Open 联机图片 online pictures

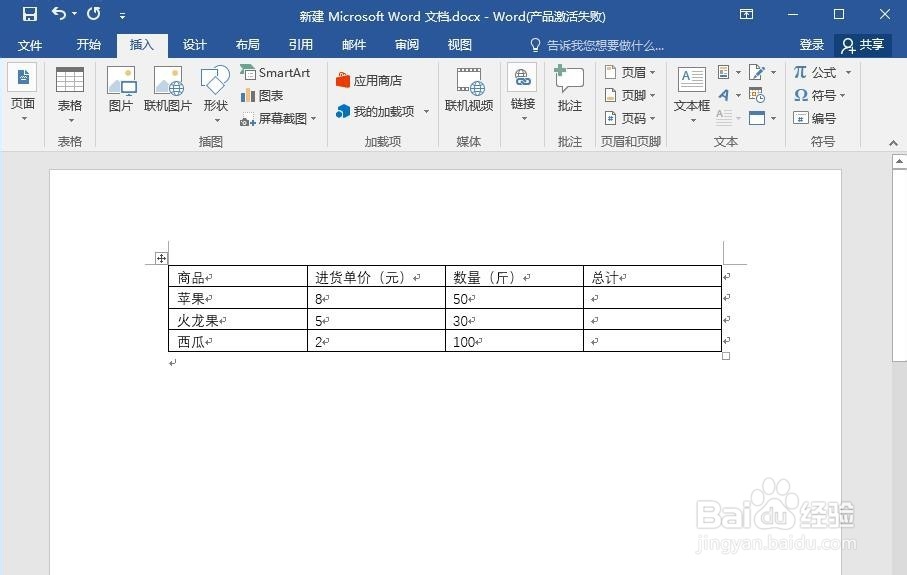168,89
